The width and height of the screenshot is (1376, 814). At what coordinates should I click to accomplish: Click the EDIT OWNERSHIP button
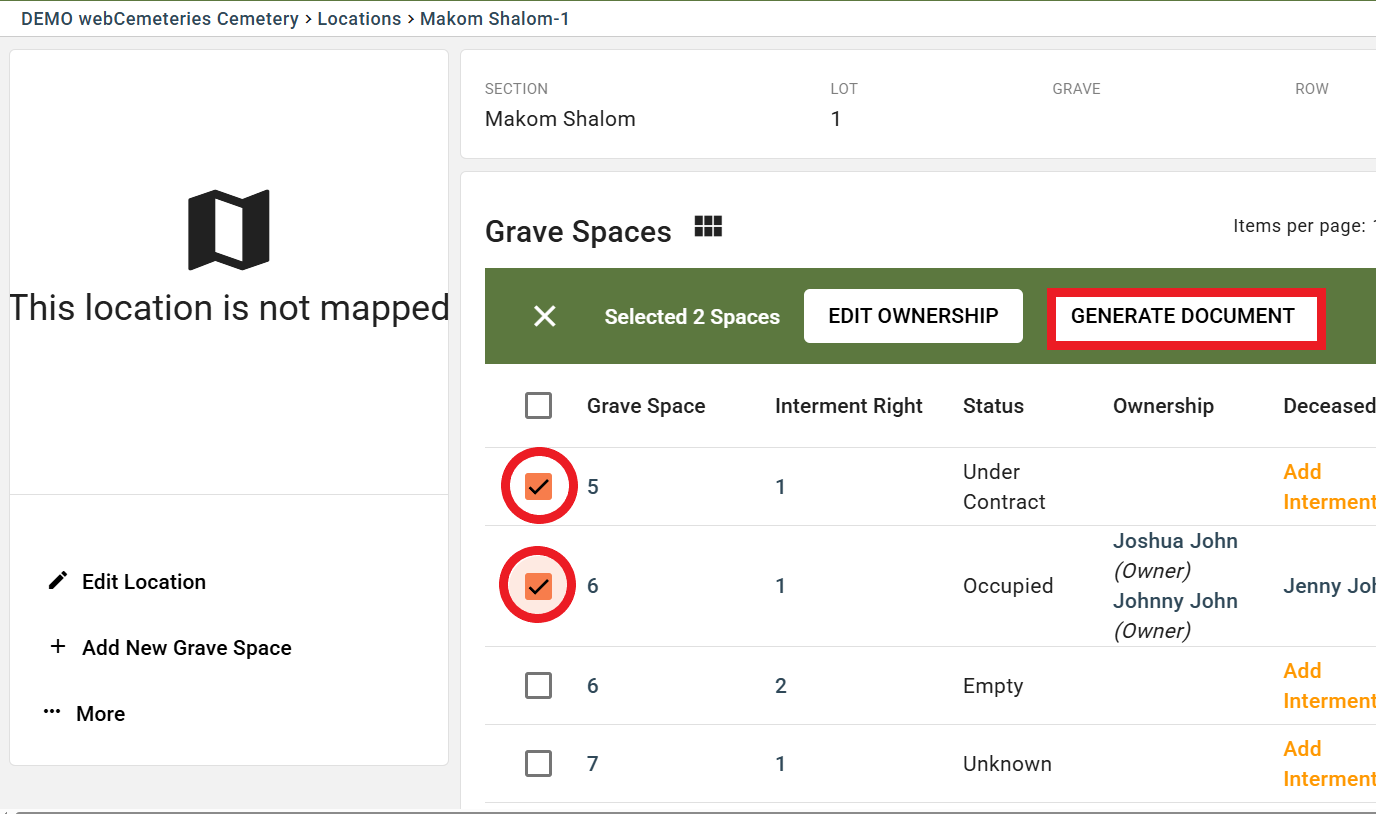coord(913,316)
